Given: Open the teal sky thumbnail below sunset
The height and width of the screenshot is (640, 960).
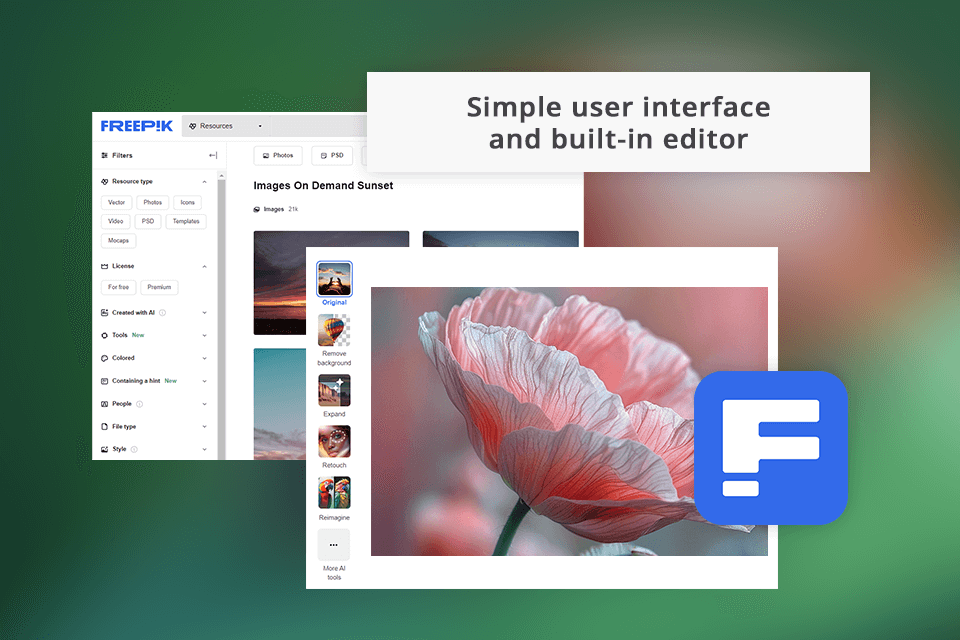Looking at the screenshot, I should click(x=280, y=404).
